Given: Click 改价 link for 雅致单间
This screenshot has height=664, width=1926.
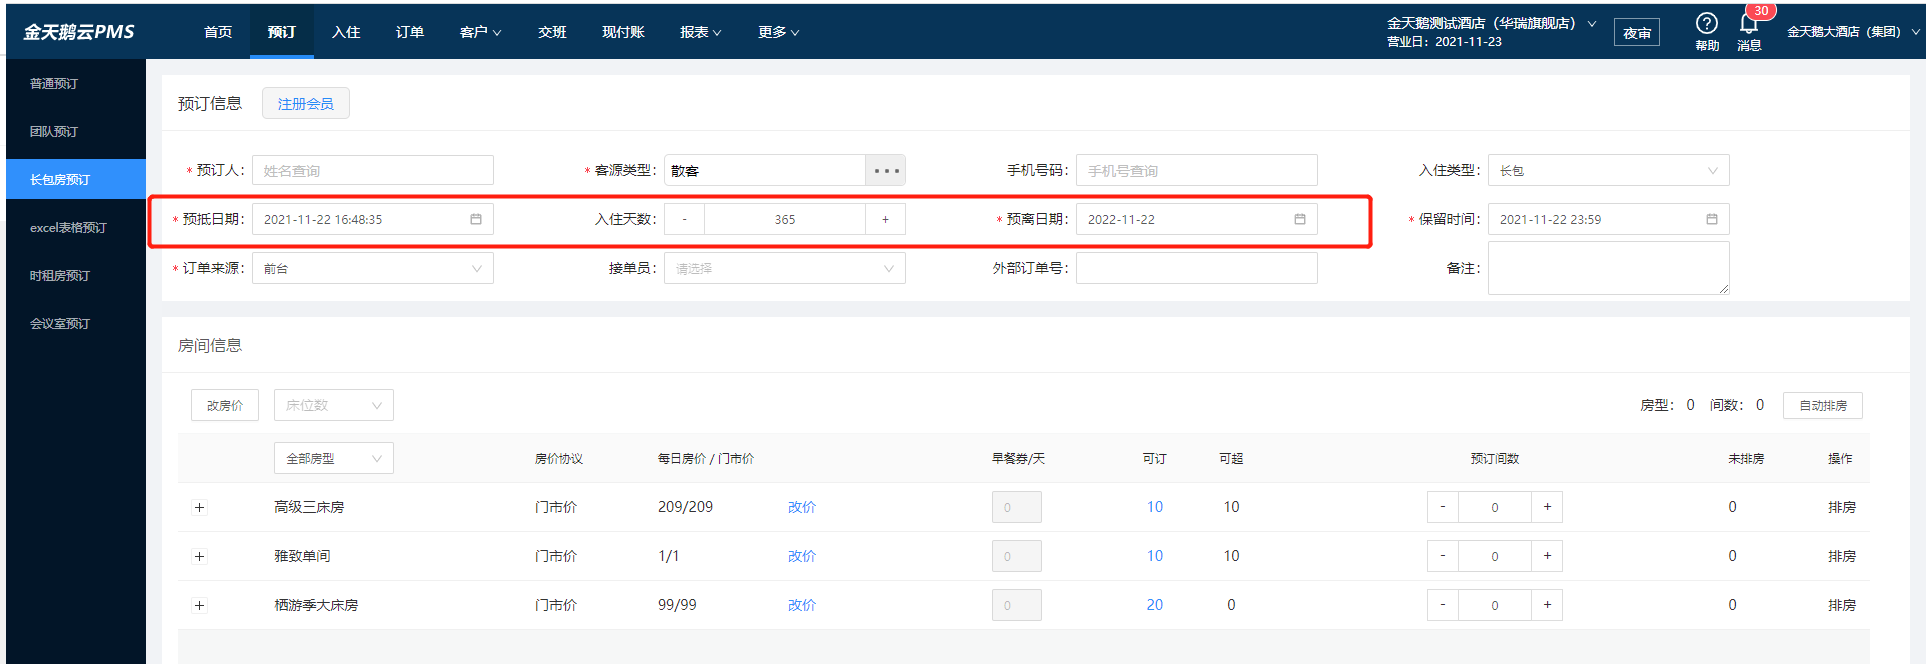Looking at the screenshot, I should (x=802, y=556).
